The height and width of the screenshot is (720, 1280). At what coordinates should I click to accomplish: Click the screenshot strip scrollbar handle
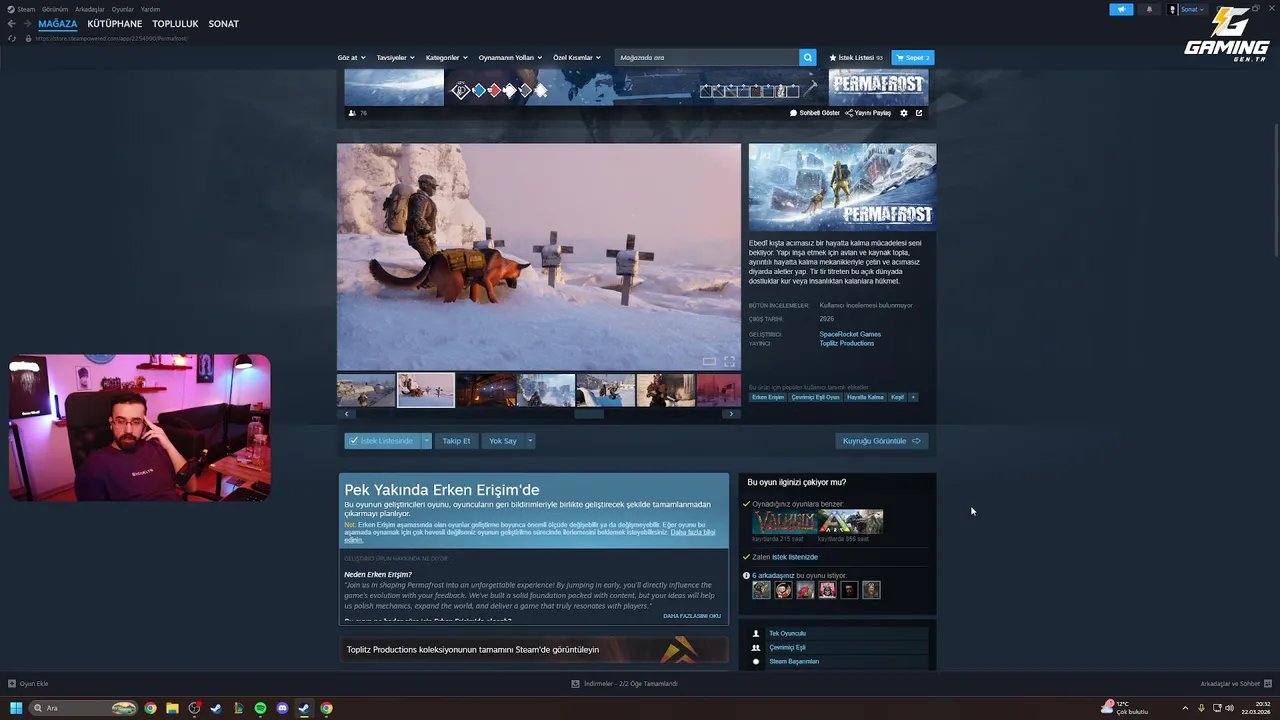[589, 413]
